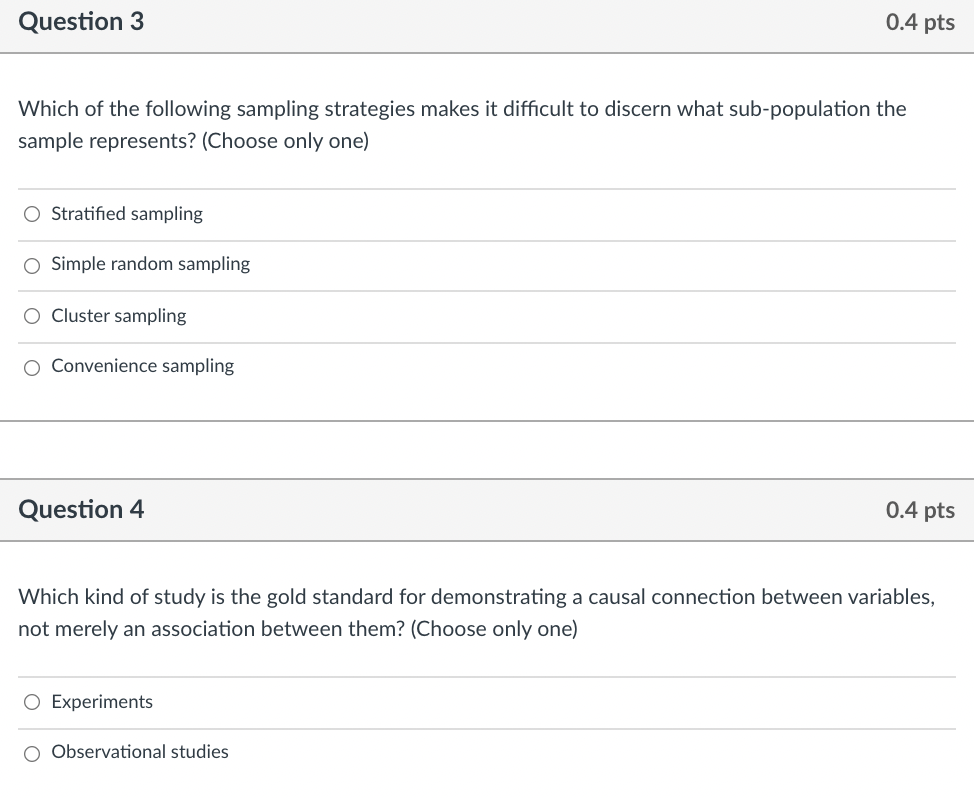974x798 pixels.
Task: Click '(Choose only one)' in Question 3
Action: point(285,141)
